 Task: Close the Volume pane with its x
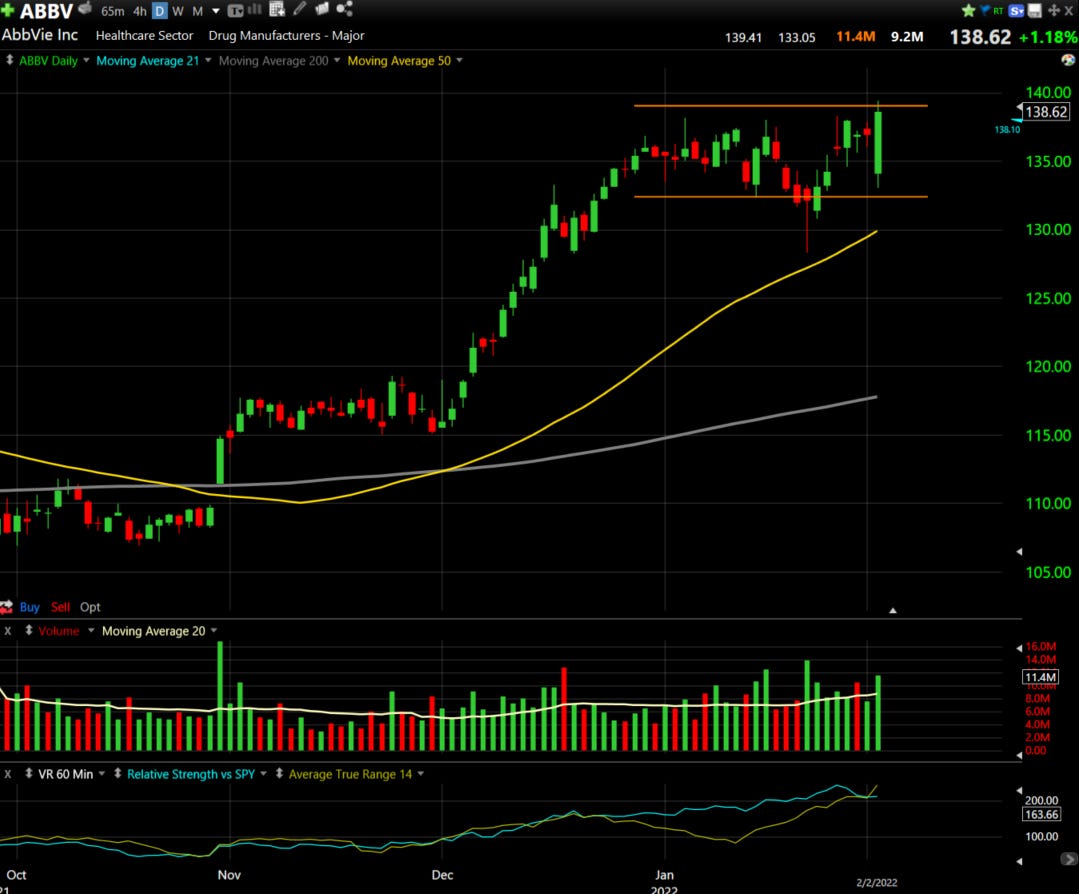[8, 631]
